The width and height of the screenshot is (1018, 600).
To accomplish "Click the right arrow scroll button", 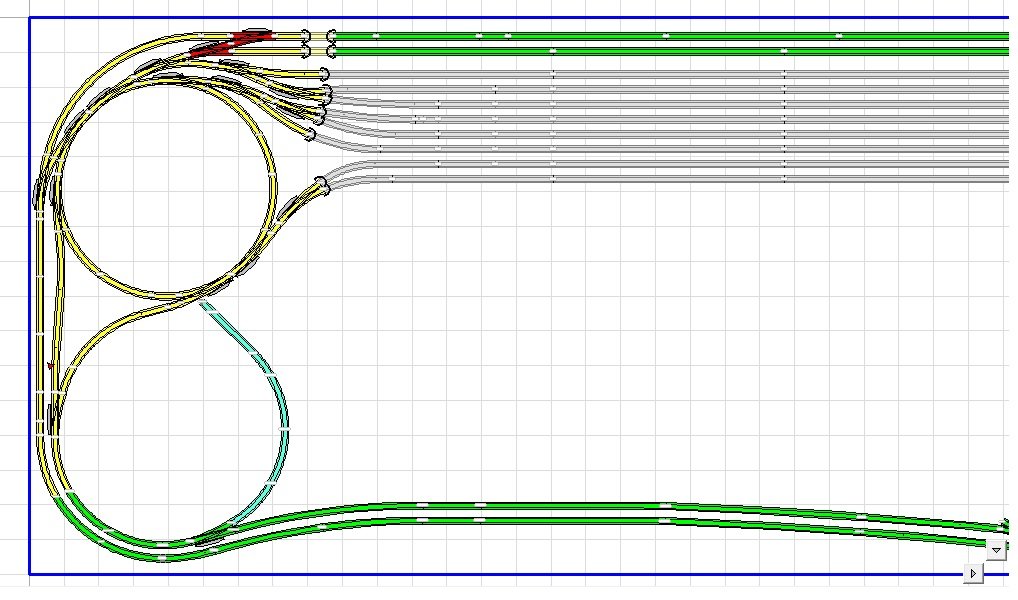I will click(x=973, y=572).
